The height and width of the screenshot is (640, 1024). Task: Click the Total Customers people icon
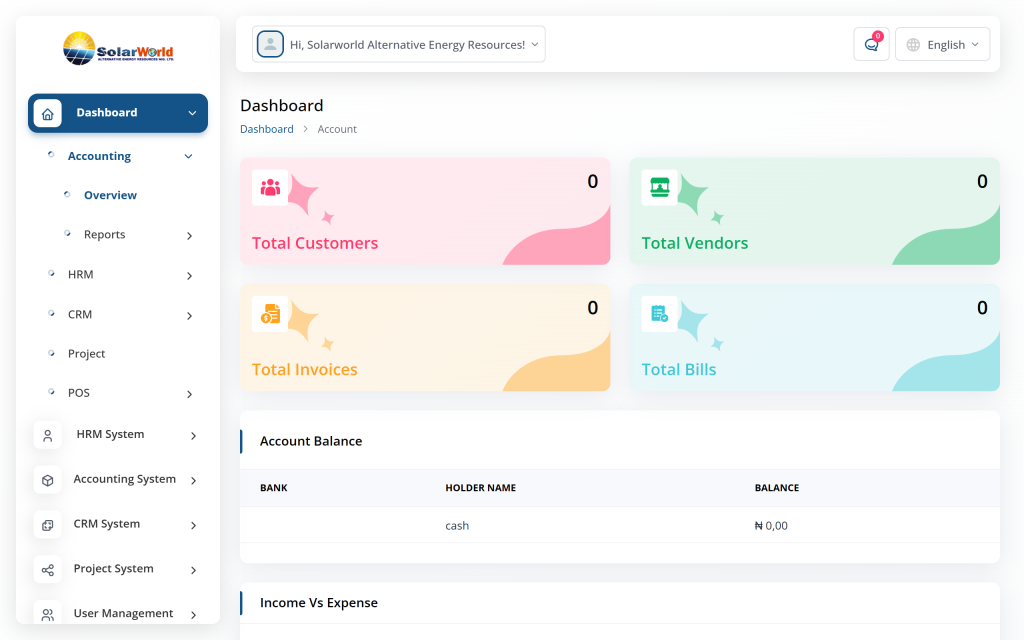[270, 187]
